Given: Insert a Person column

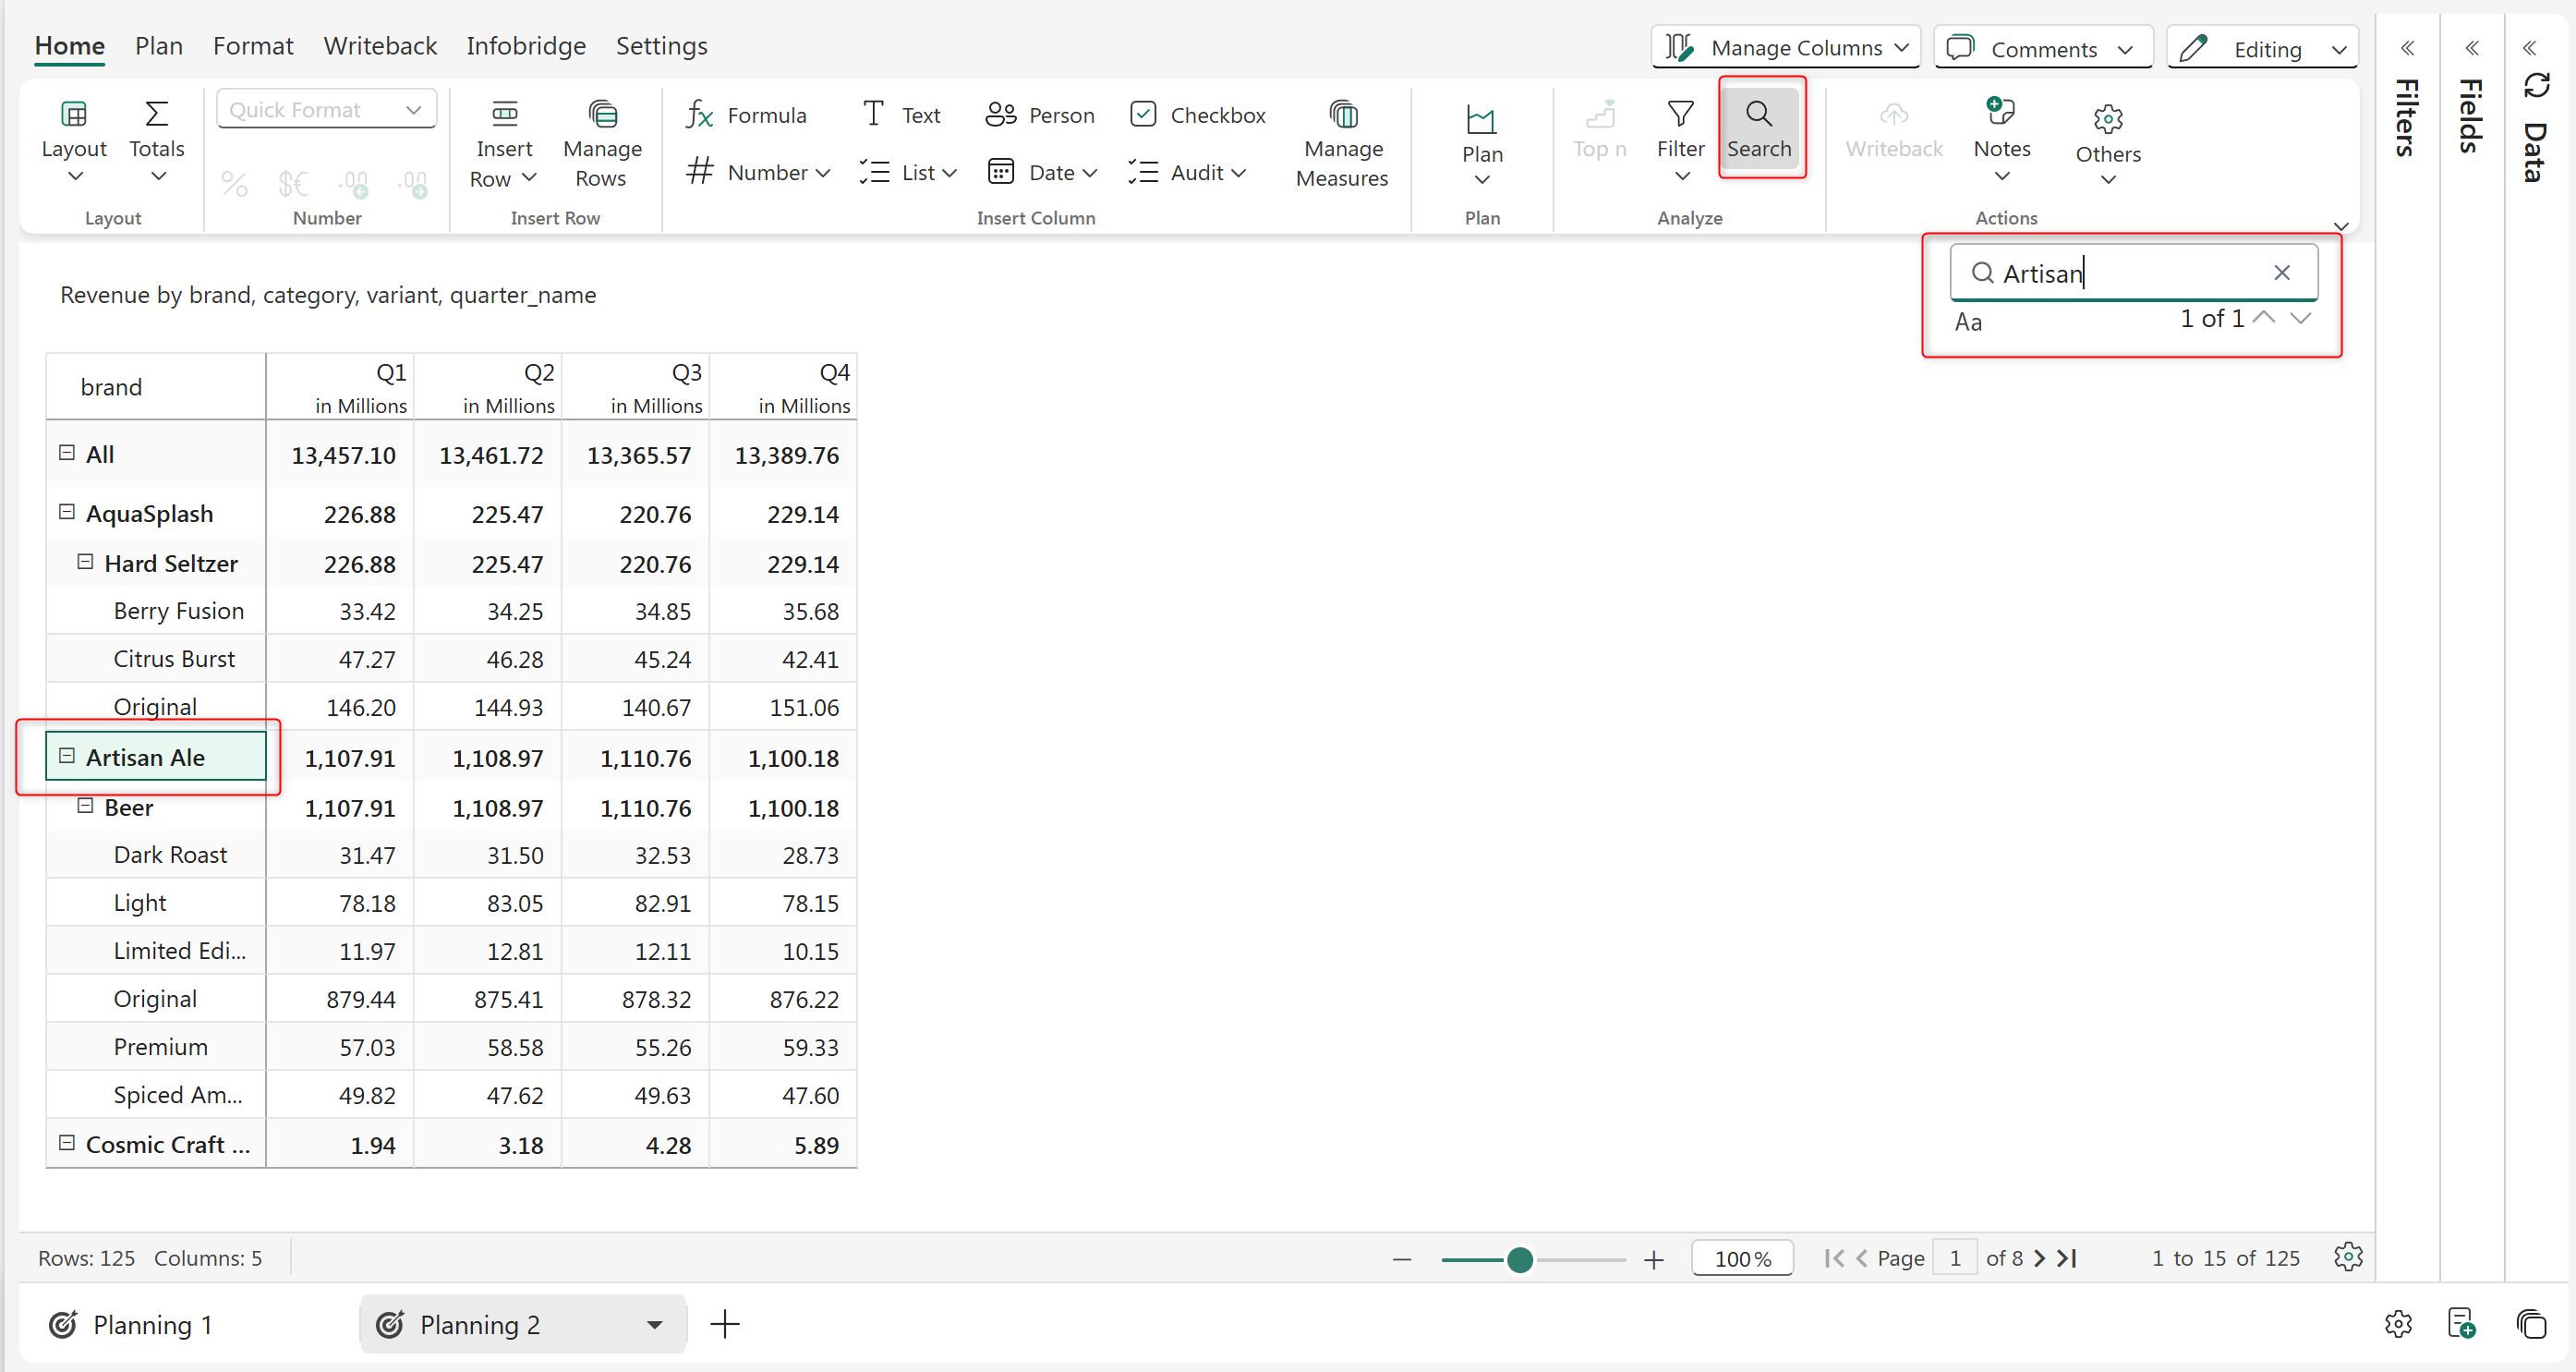Looking at the screenshot, I should (1040, 115).
